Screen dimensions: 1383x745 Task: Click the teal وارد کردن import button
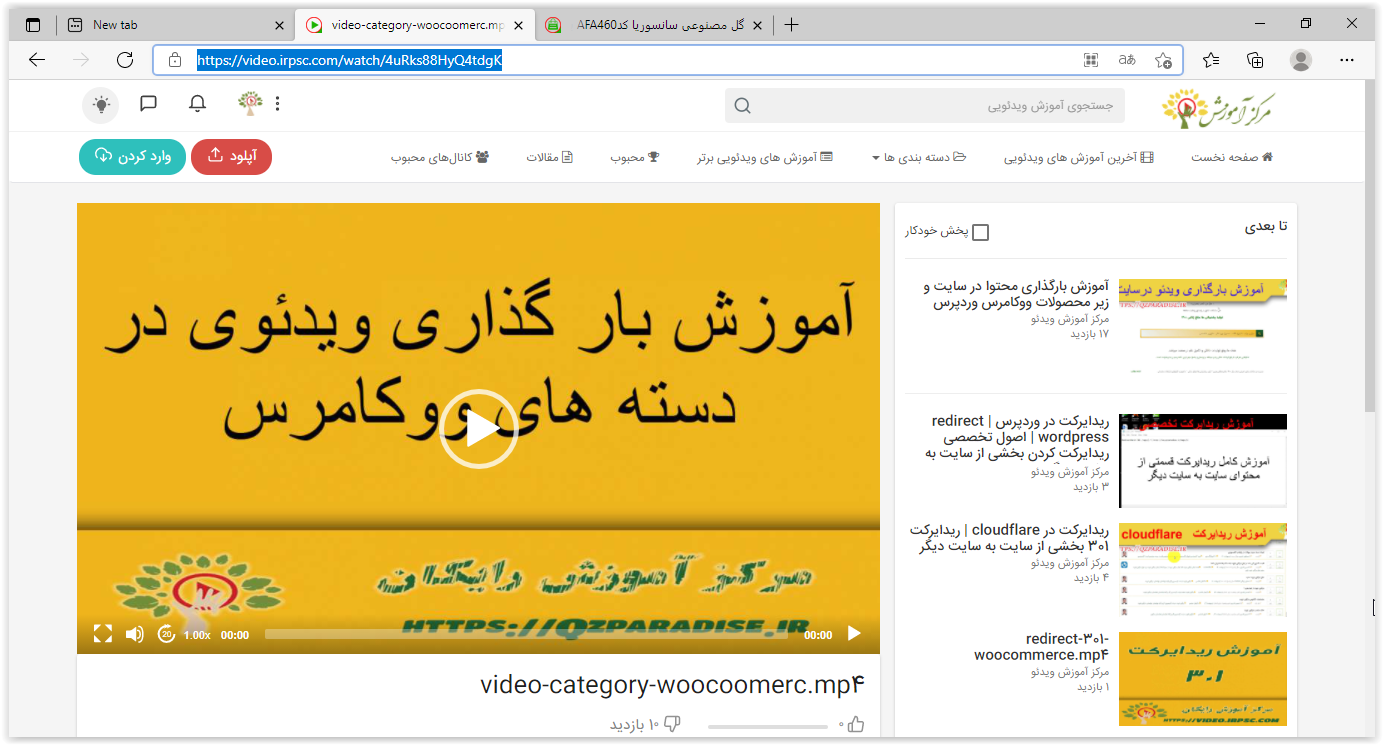[x=132, y=156]
